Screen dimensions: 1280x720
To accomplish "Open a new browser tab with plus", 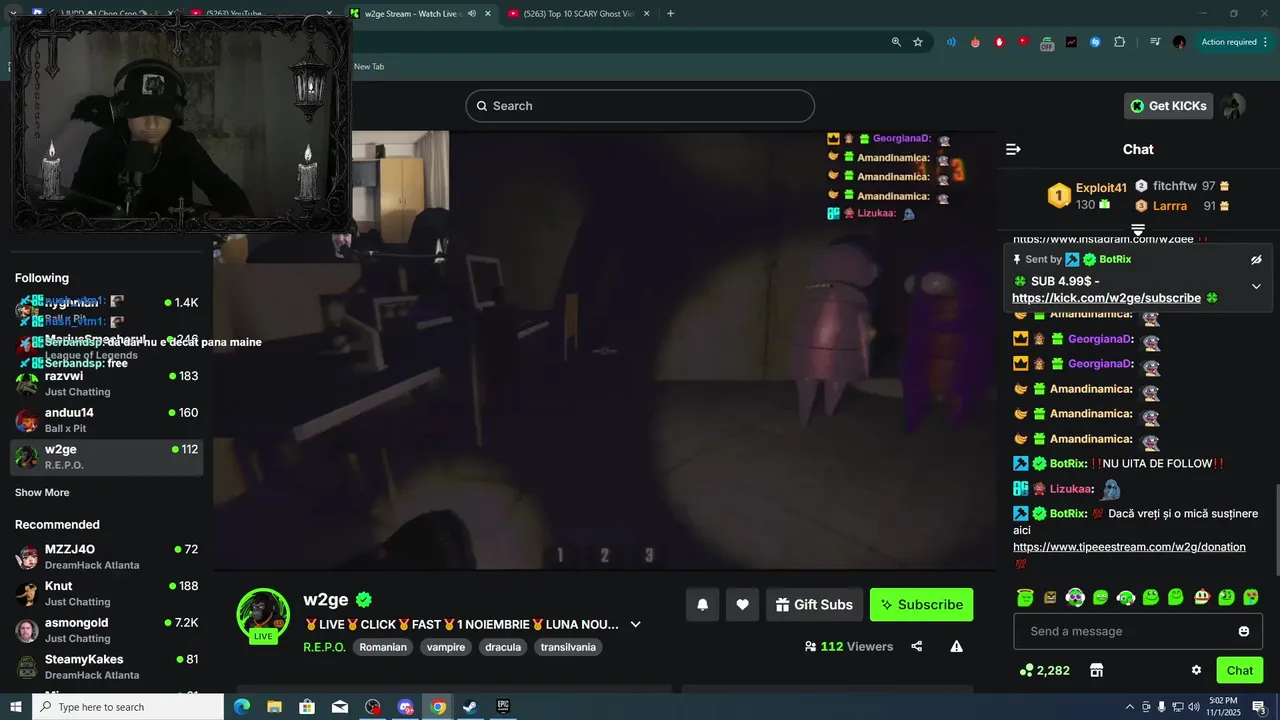I will point(670,14).
